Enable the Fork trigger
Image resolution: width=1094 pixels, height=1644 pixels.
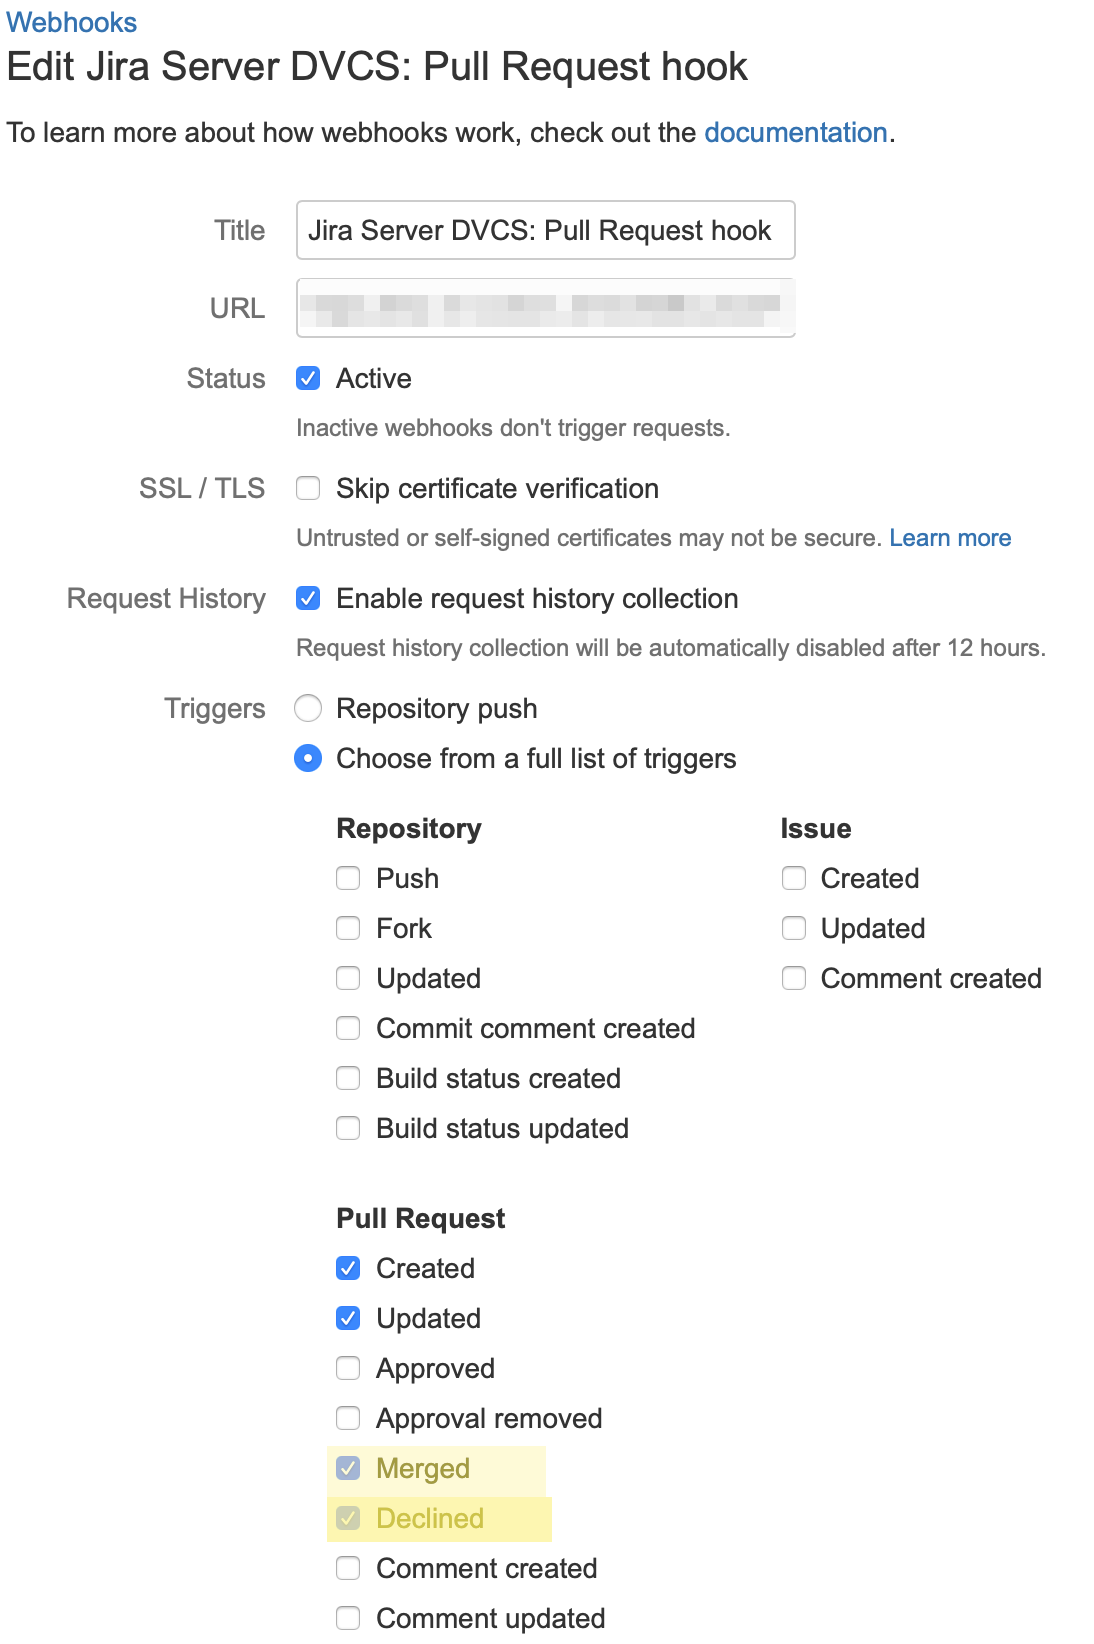(x=347, y=928)
